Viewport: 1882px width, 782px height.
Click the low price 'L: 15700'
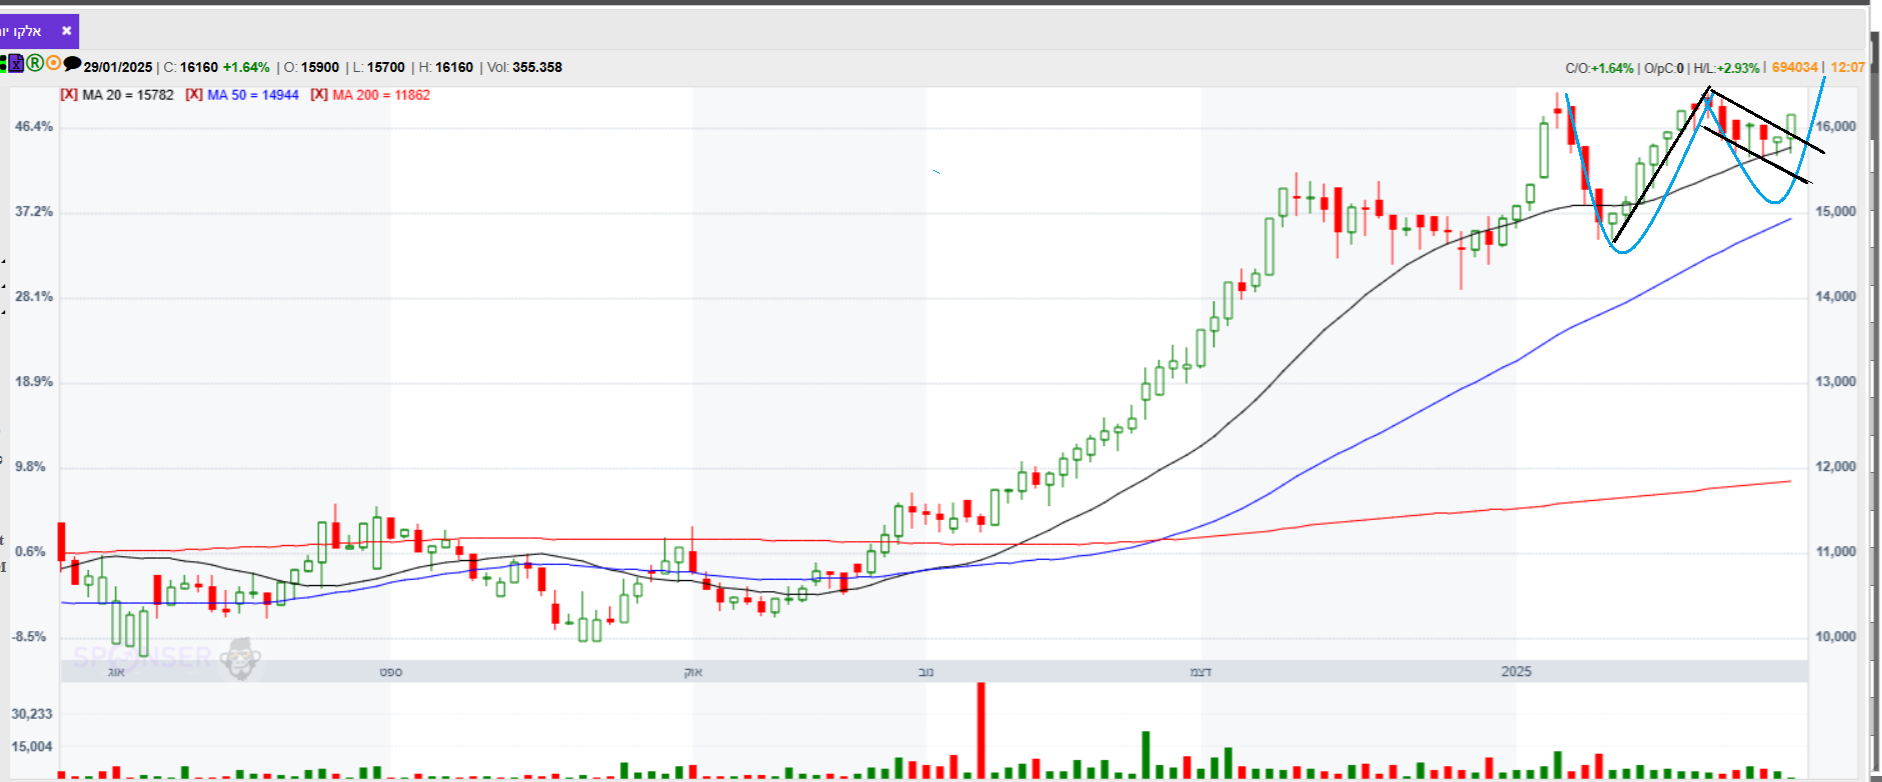coord(379,67)
